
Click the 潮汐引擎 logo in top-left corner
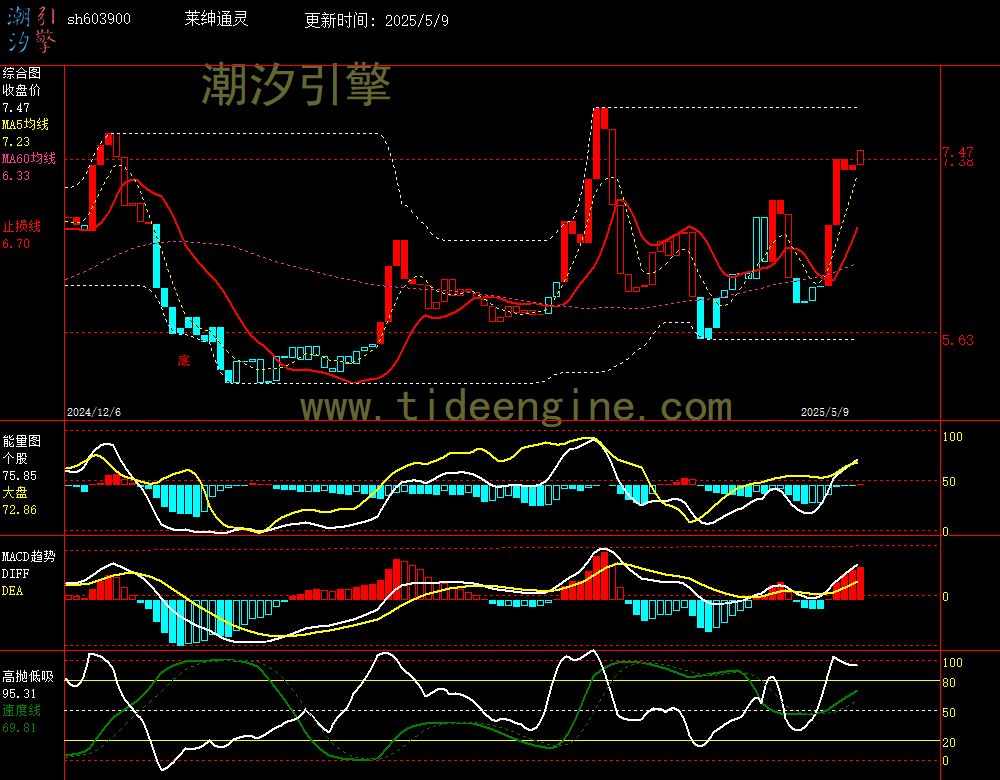(x=32, y=29)
